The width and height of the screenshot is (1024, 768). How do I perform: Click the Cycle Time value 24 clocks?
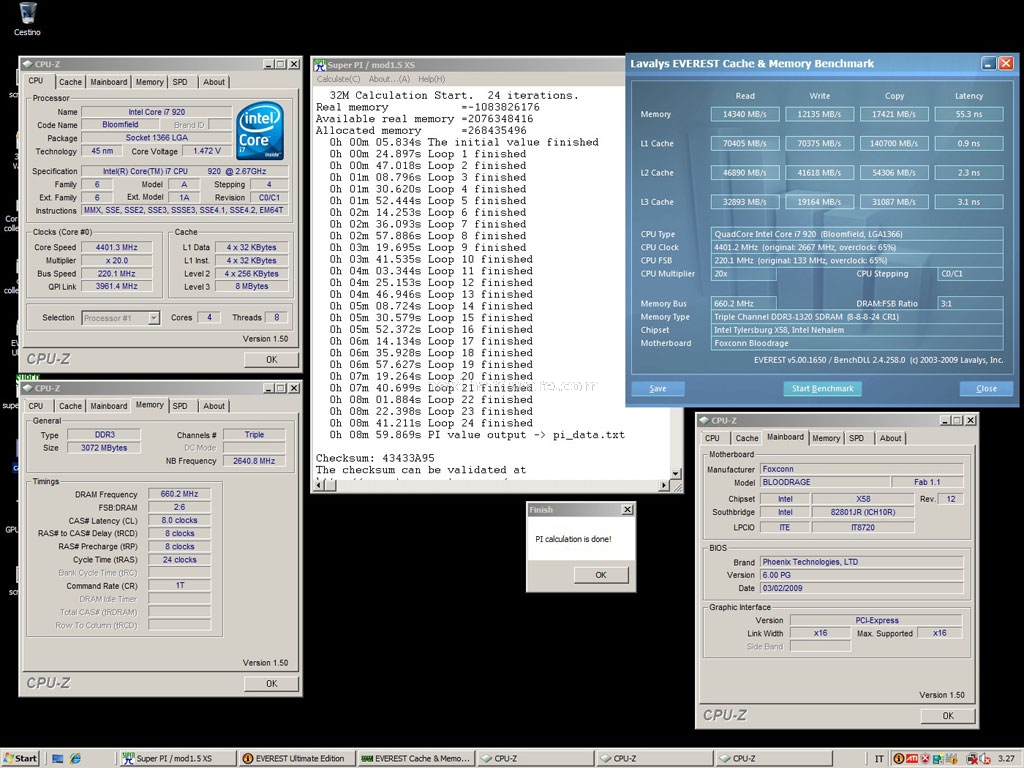(180, 560)
